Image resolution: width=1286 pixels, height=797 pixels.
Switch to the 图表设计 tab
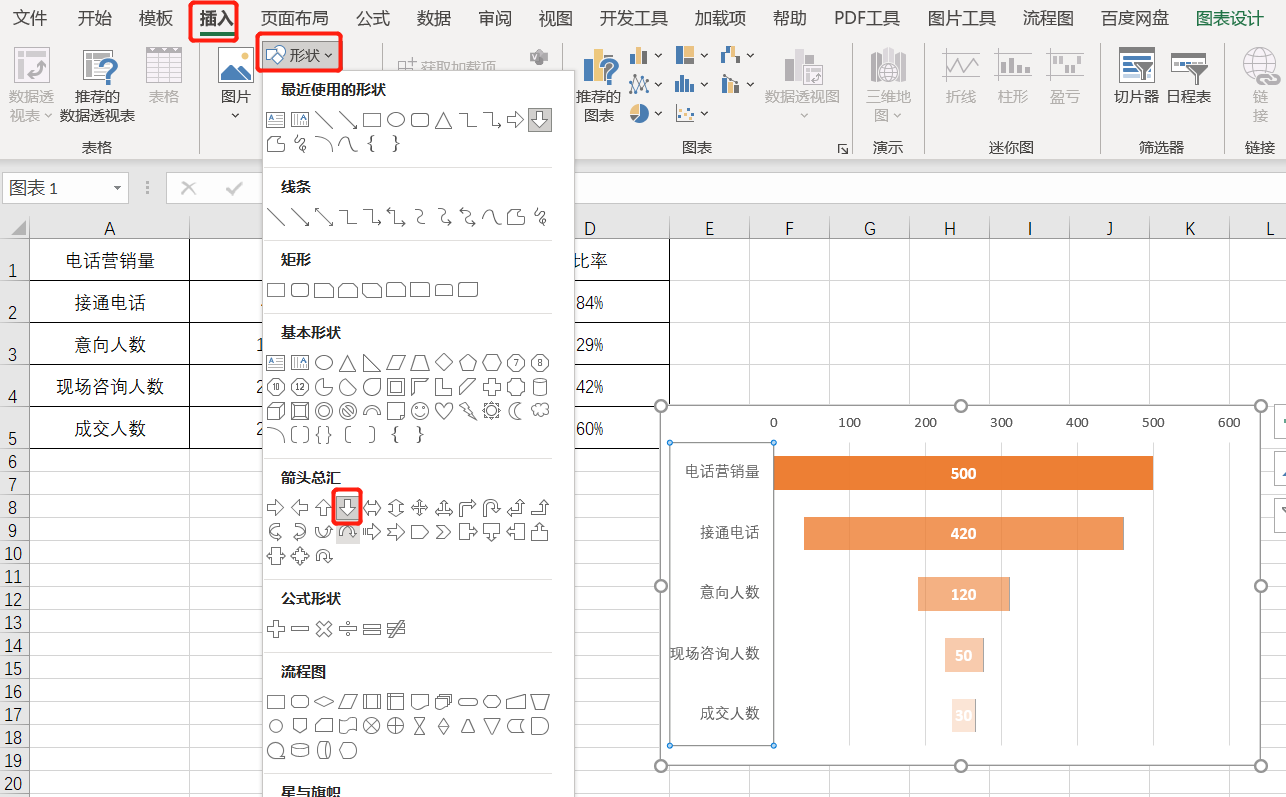tap(1229, 18)
